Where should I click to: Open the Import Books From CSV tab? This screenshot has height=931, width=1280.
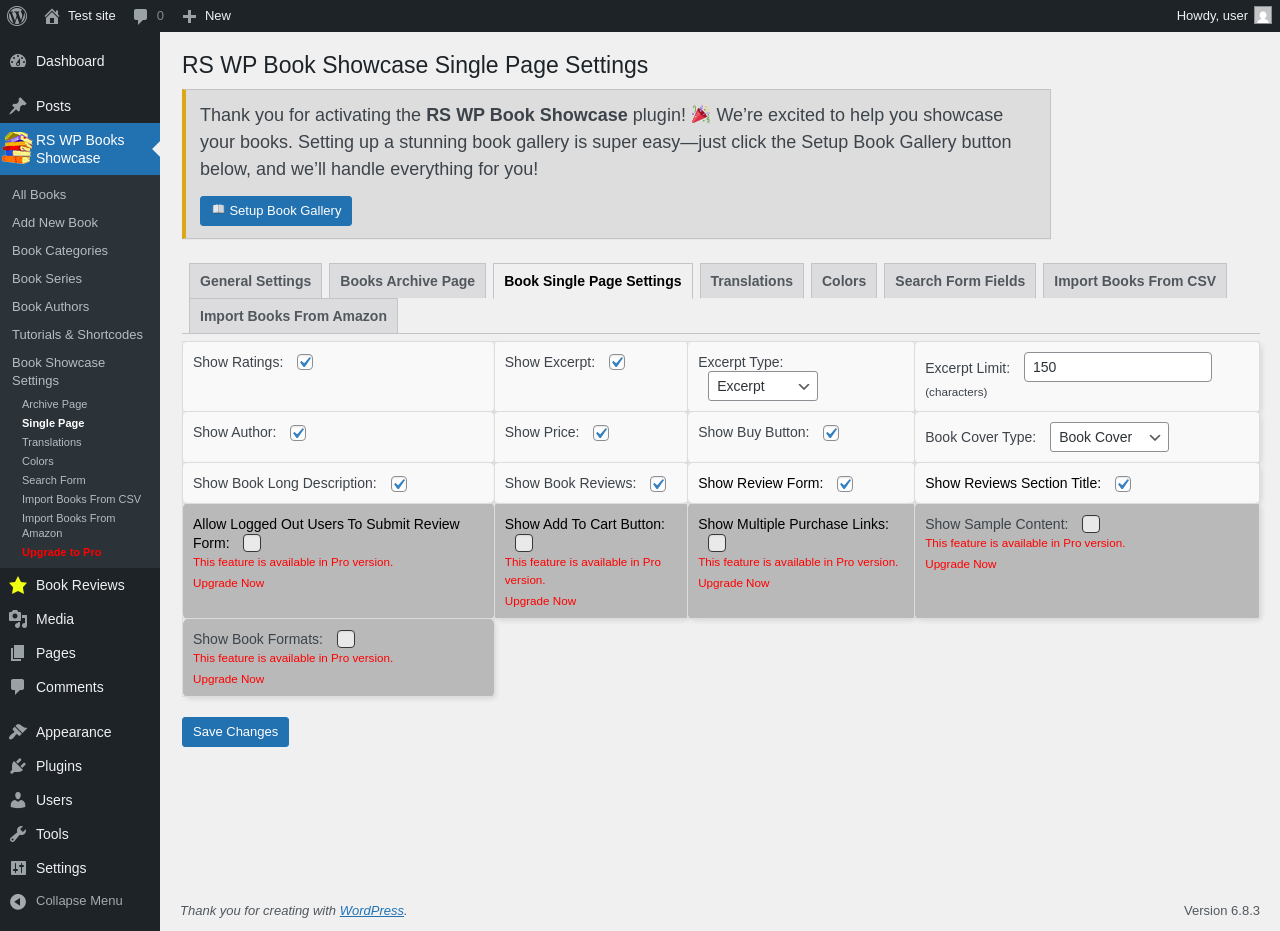1135,281
